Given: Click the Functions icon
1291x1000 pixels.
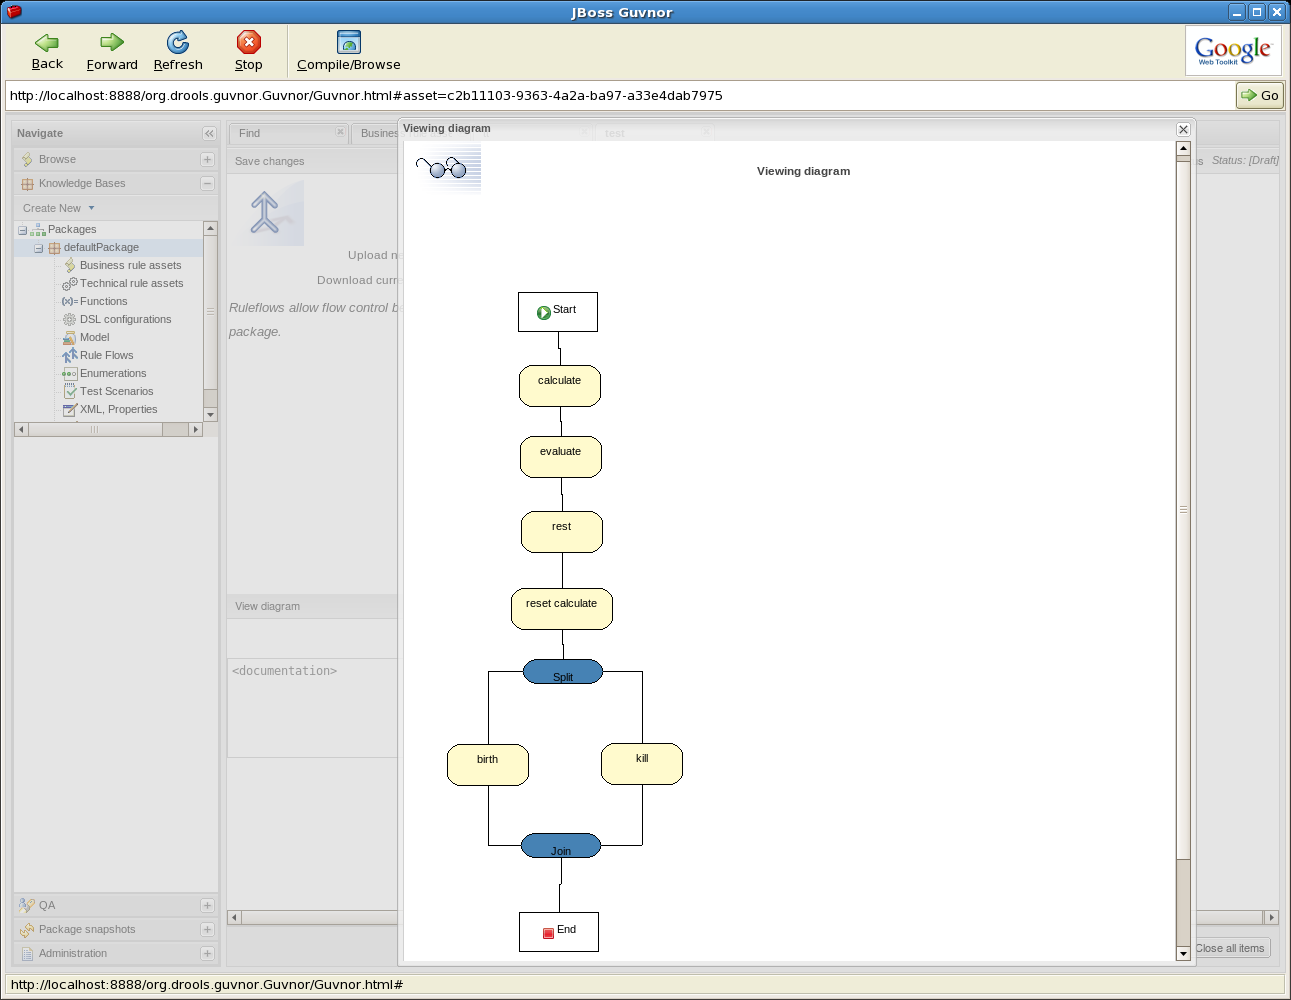Looking at the screenshot, I should (x=70, y=302).
